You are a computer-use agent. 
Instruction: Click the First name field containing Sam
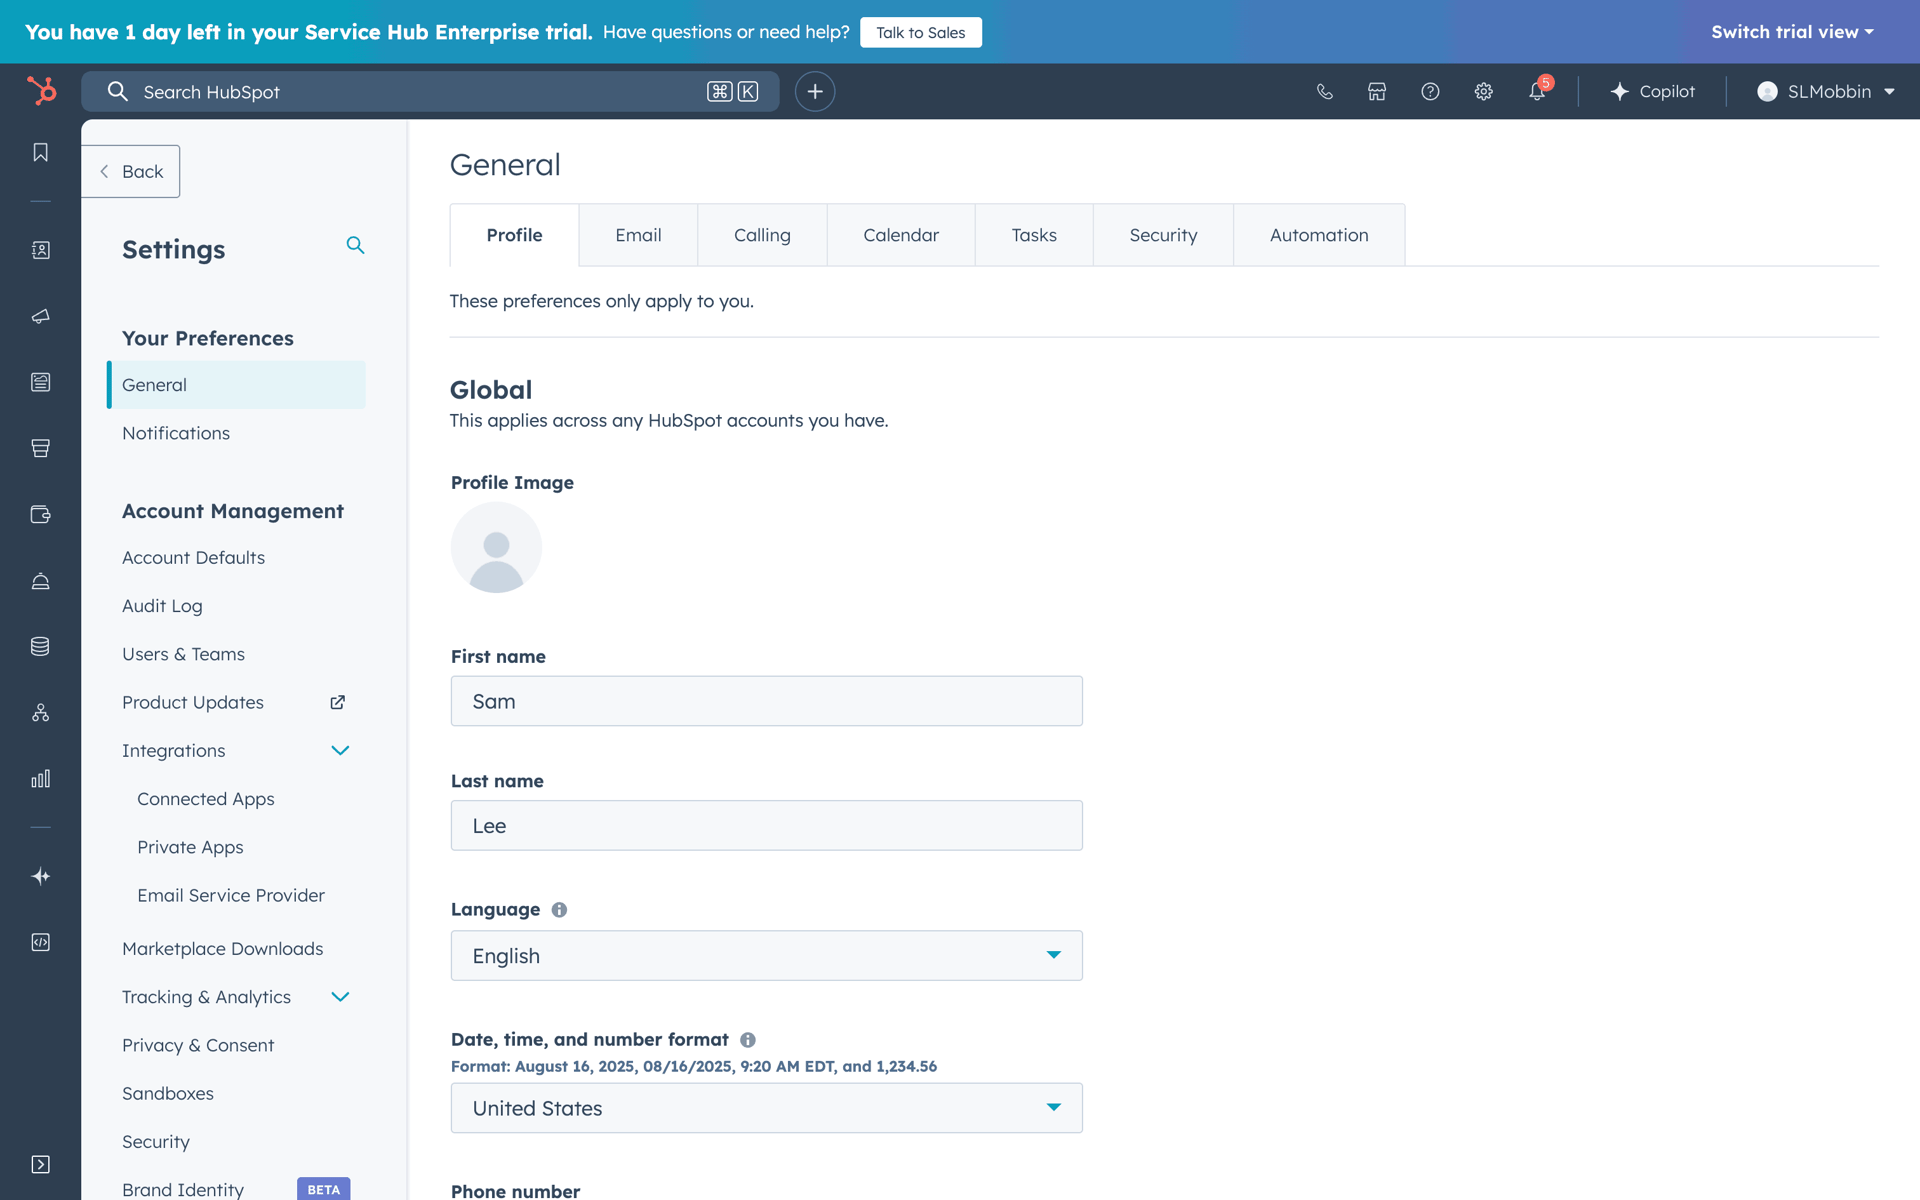pyautogui.click(x=766, y=701)
